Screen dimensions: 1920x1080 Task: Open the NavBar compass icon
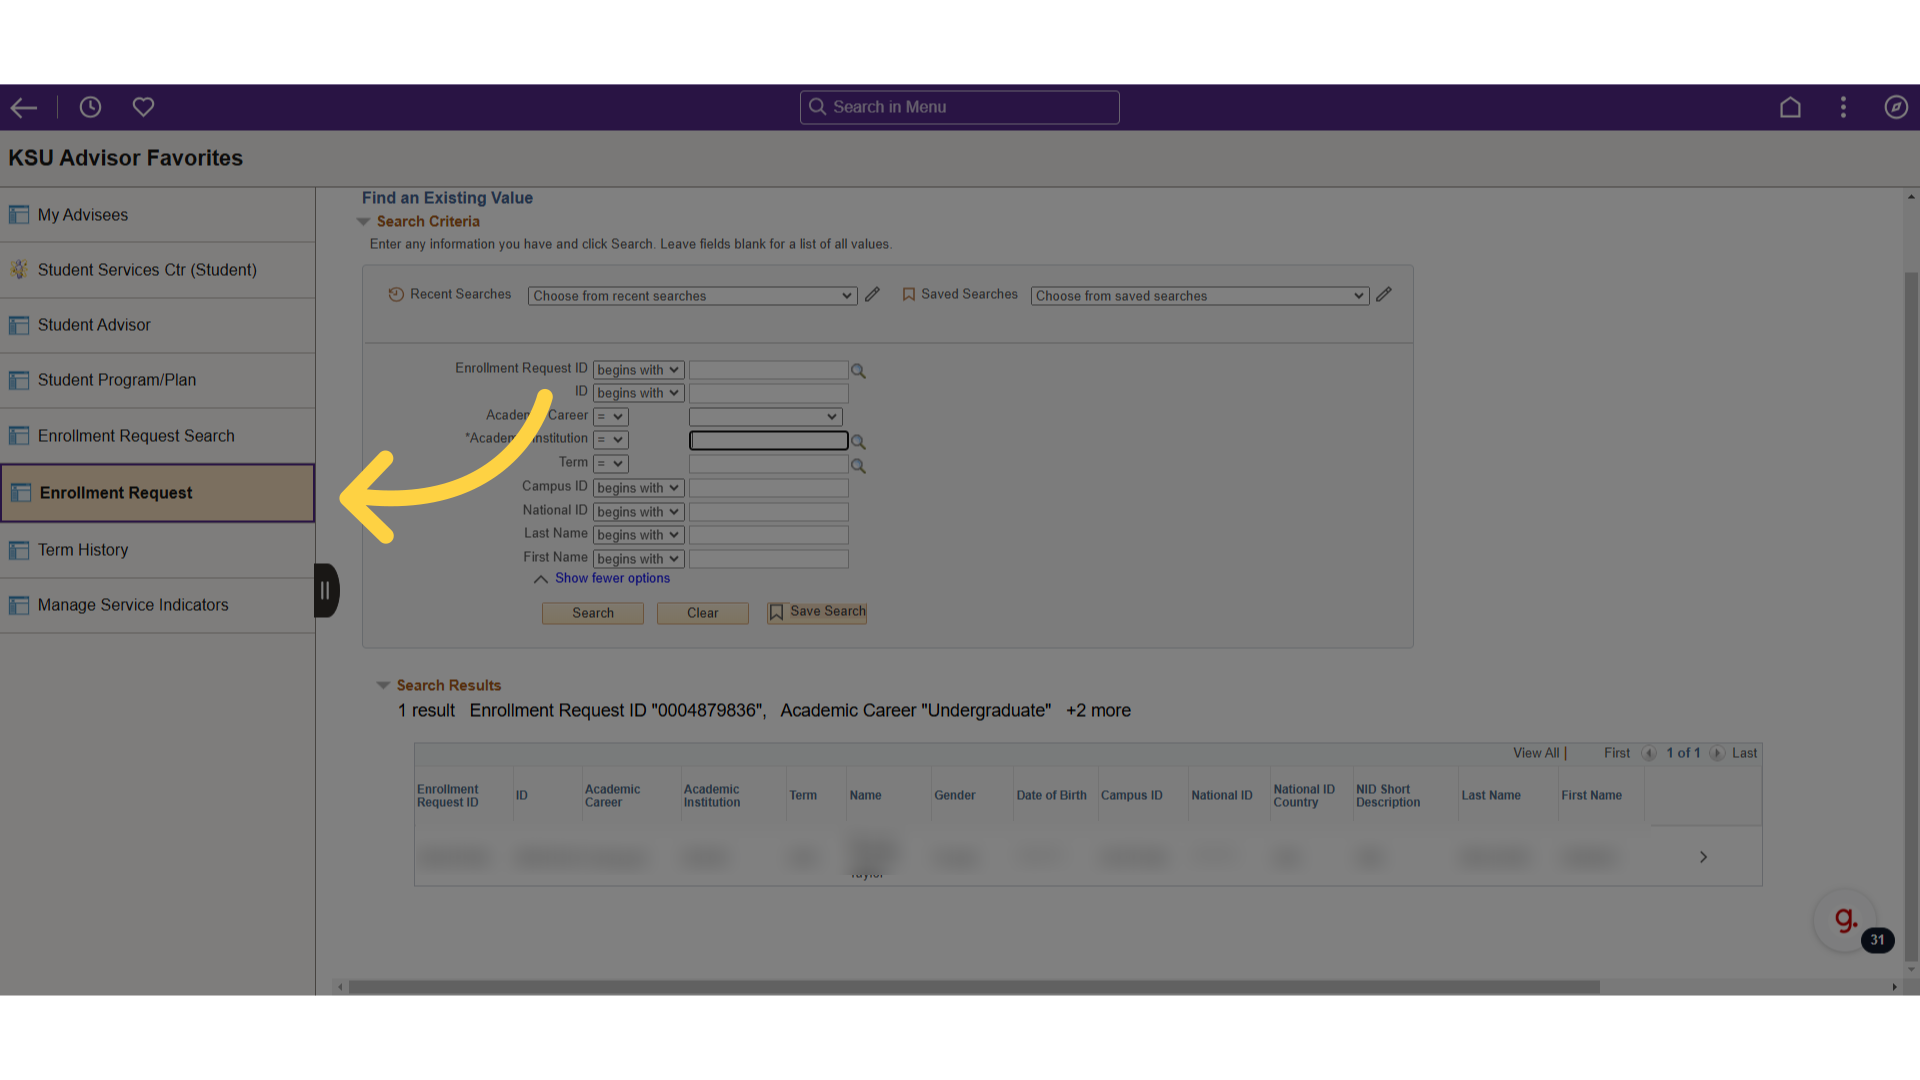tap(1896, 107)
